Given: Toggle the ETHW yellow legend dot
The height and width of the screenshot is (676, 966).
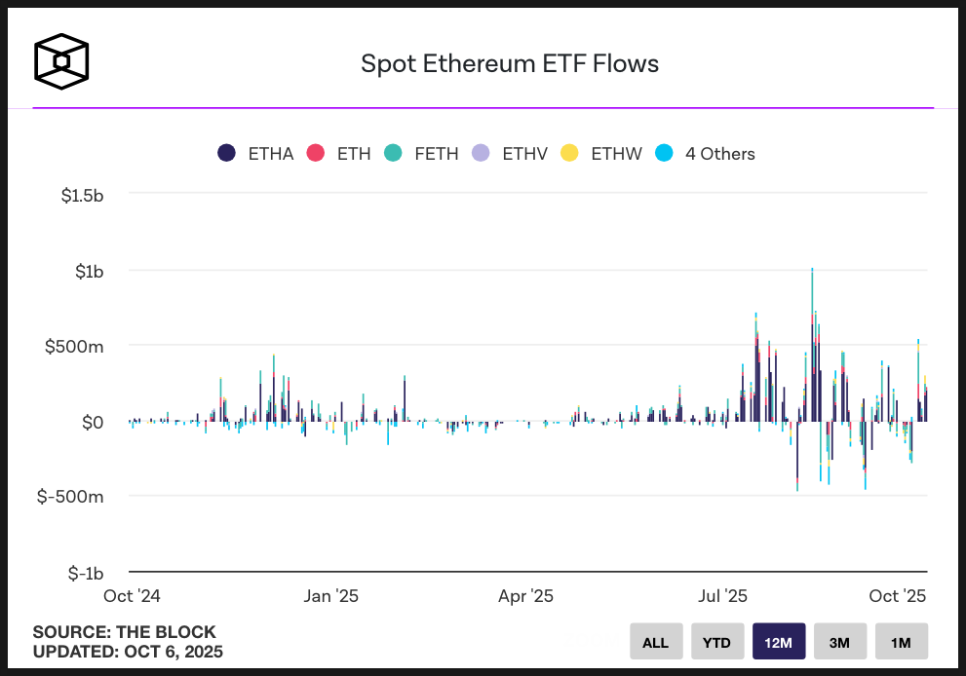Looking at the screenshot, I should point(570,153).
